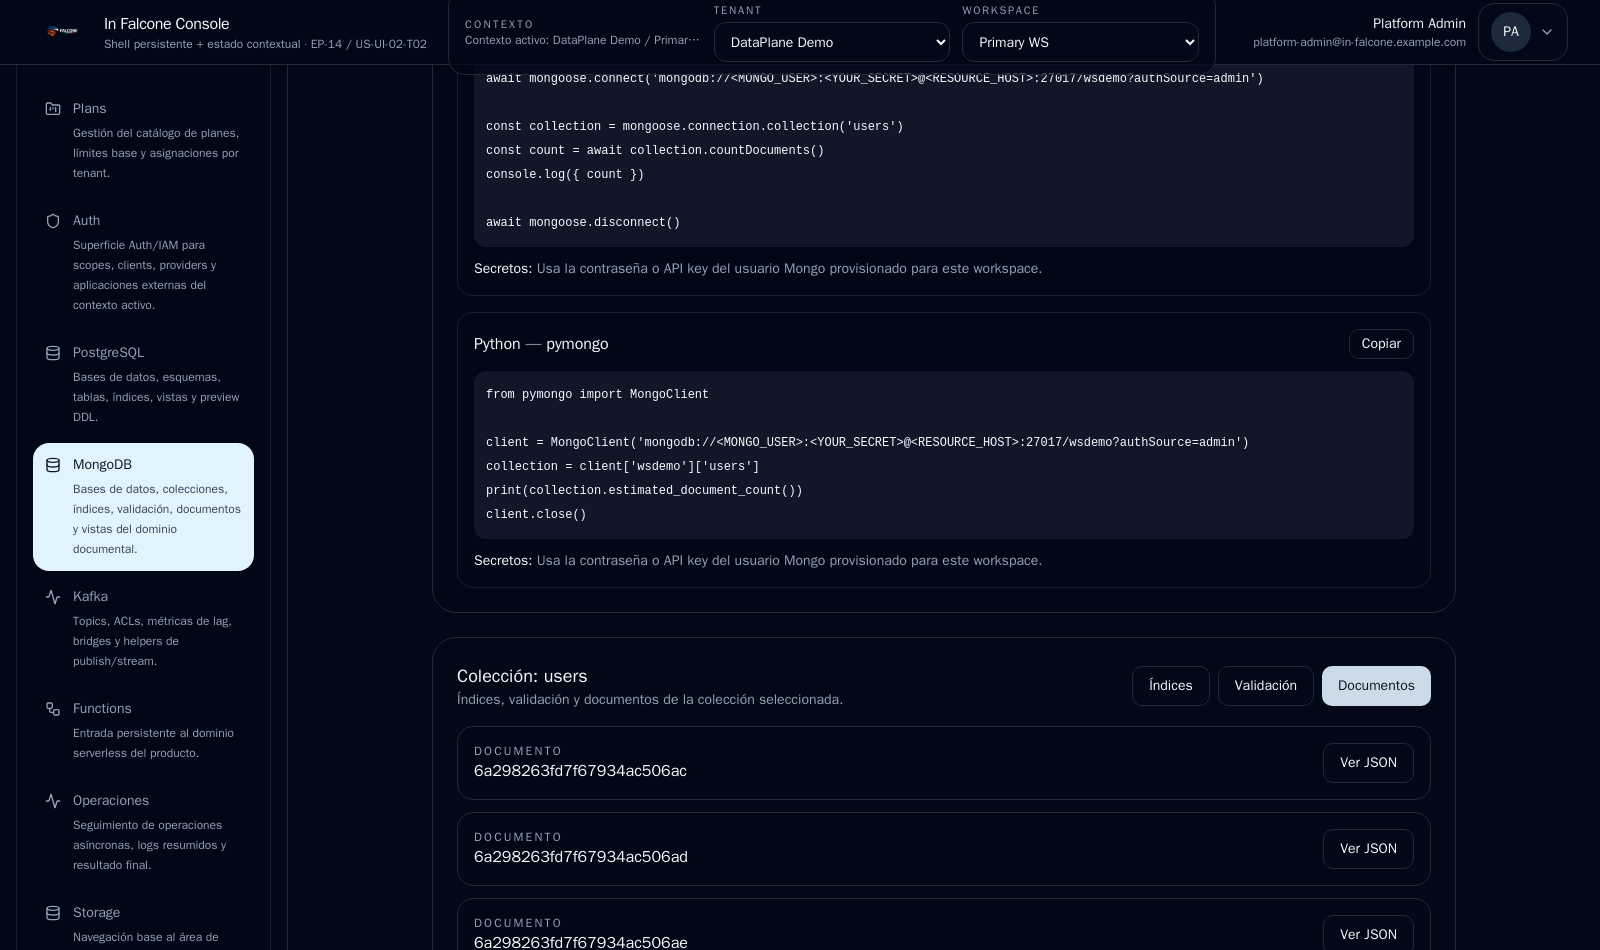Click document ID 6a298263fd7f67934ac506ac

(580, 771)
